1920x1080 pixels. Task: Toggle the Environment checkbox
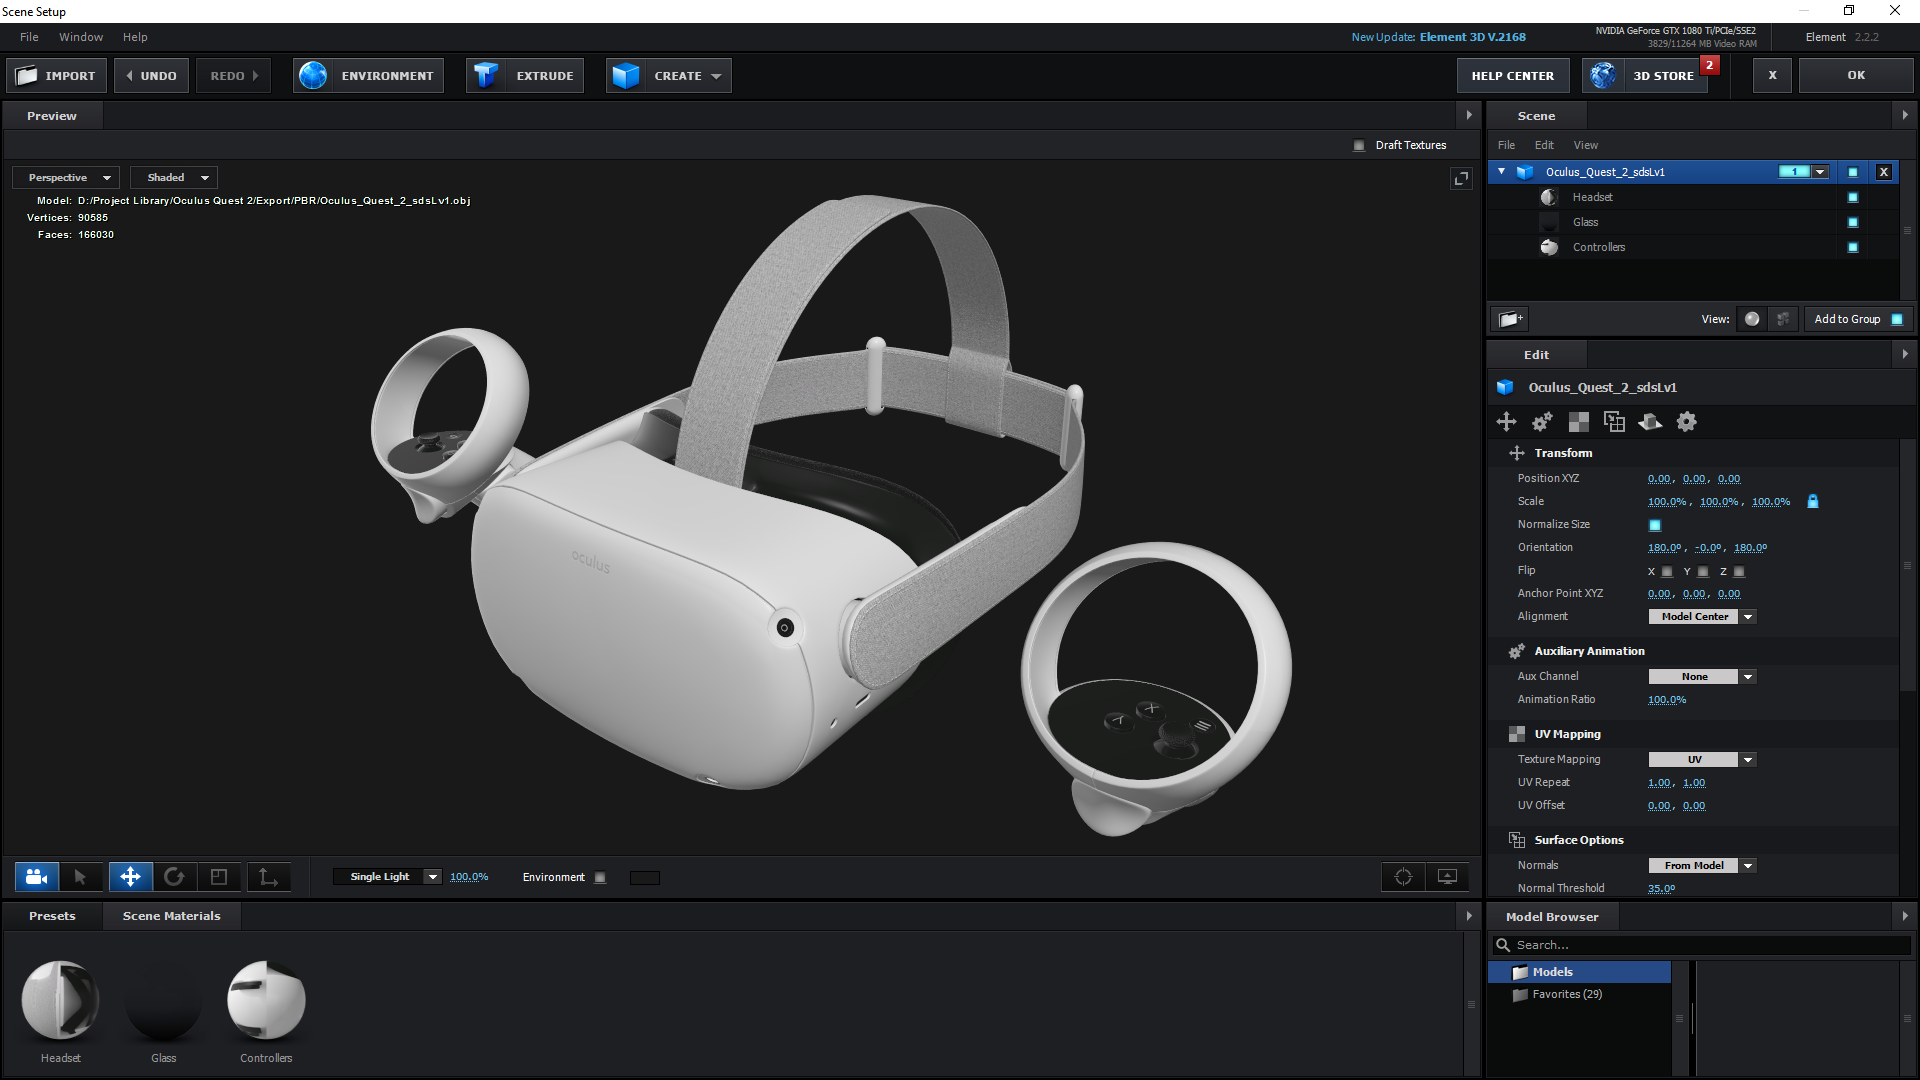click(x=600, y=878)
